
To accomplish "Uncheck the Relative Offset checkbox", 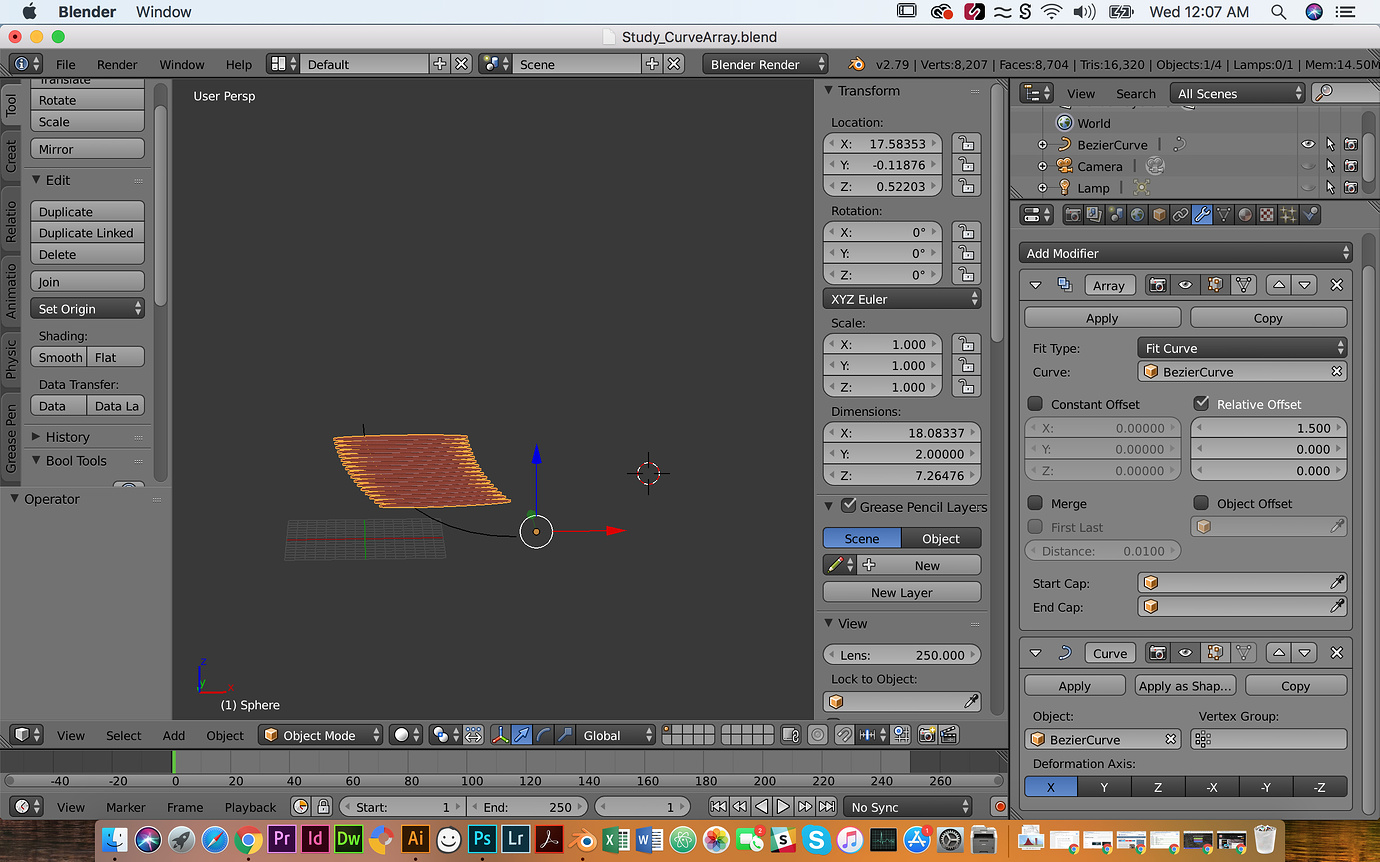I will point(1202,404).
